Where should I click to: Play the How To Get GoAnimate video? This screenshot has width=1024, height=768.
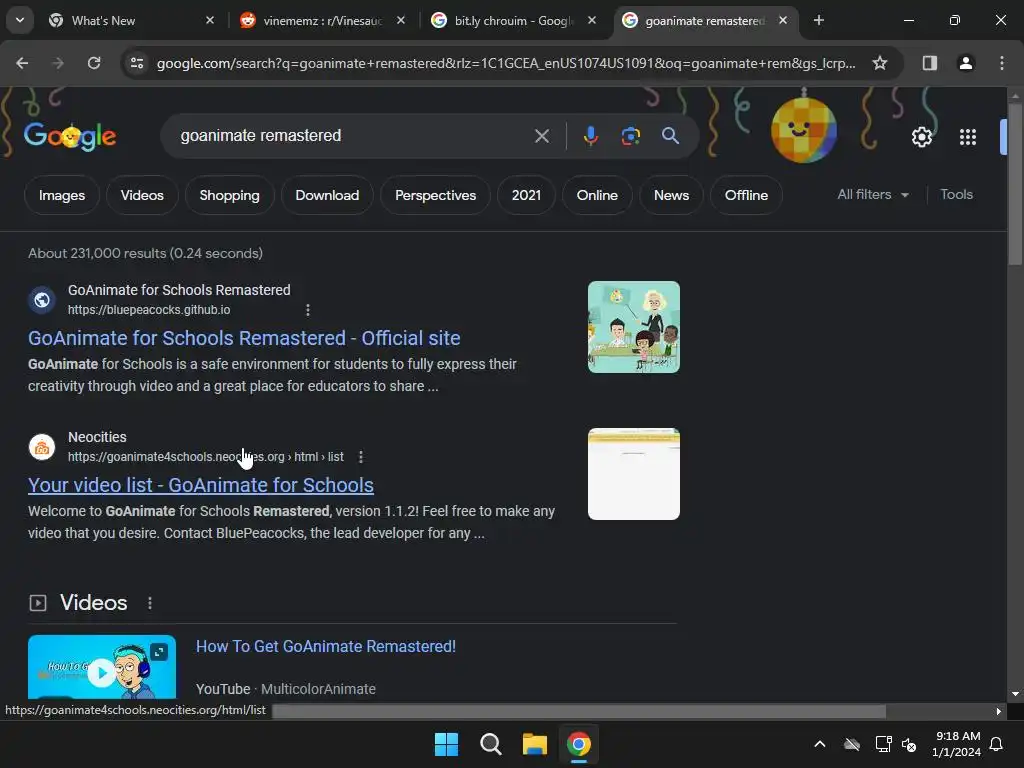pyautogui.click(x=101, y=672)
